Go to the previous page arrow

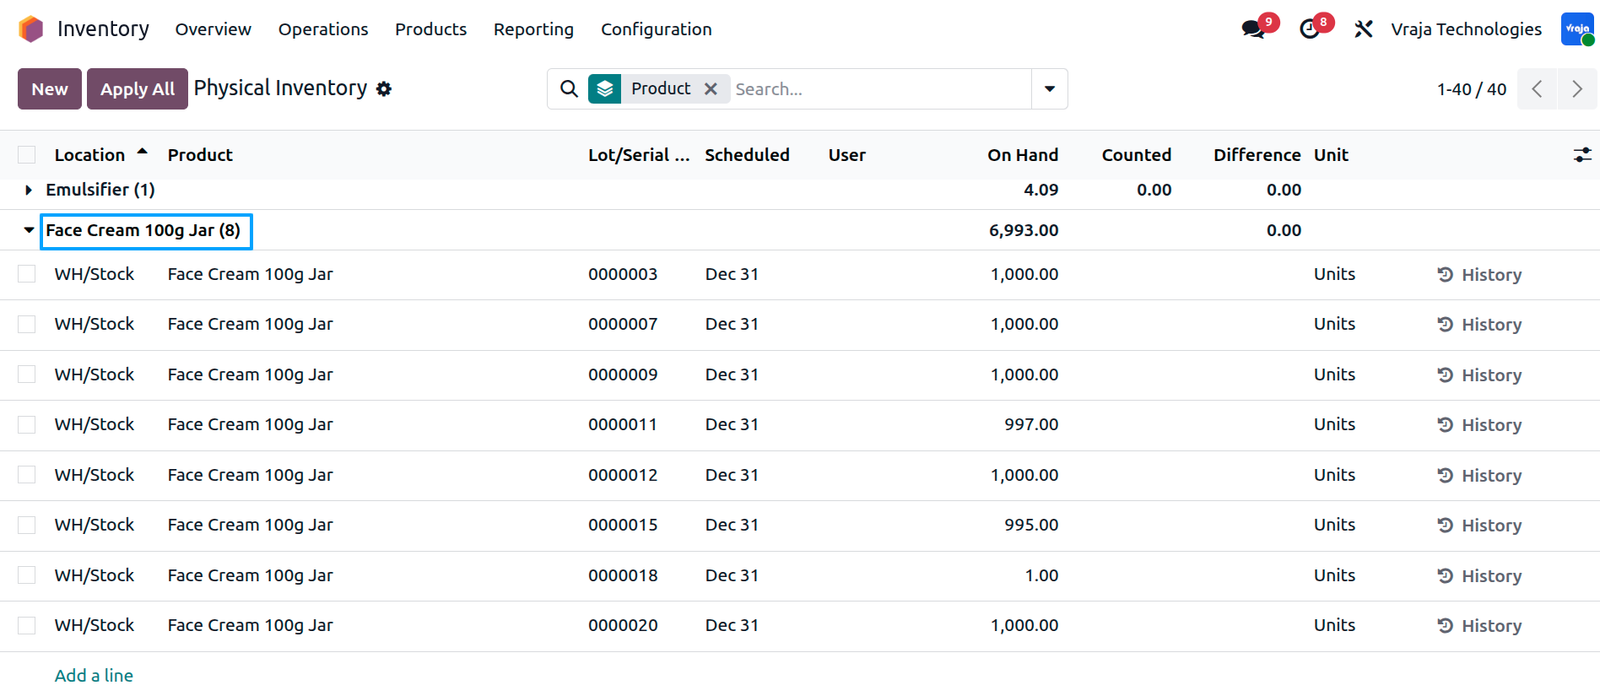pyautogui.click(x=1537, y=89)
